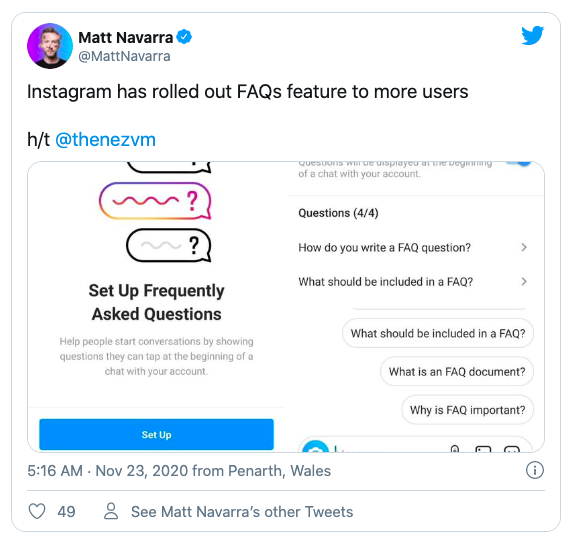Open the @MattNavarra handle
575x540 pixels.
click(x=124, y=56)
